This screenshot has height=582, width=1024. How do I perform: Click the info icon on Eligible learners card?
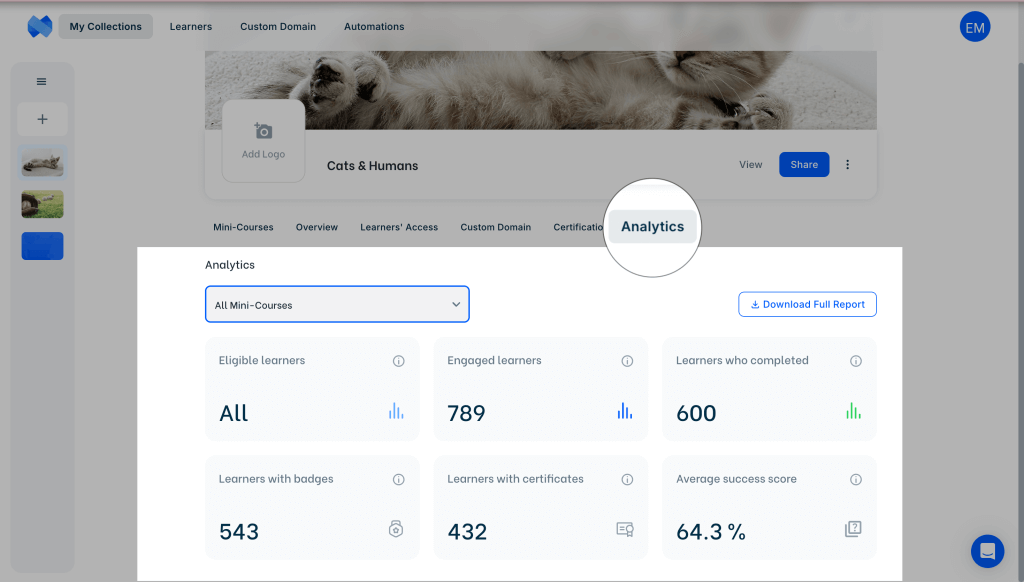click(399, 361)
